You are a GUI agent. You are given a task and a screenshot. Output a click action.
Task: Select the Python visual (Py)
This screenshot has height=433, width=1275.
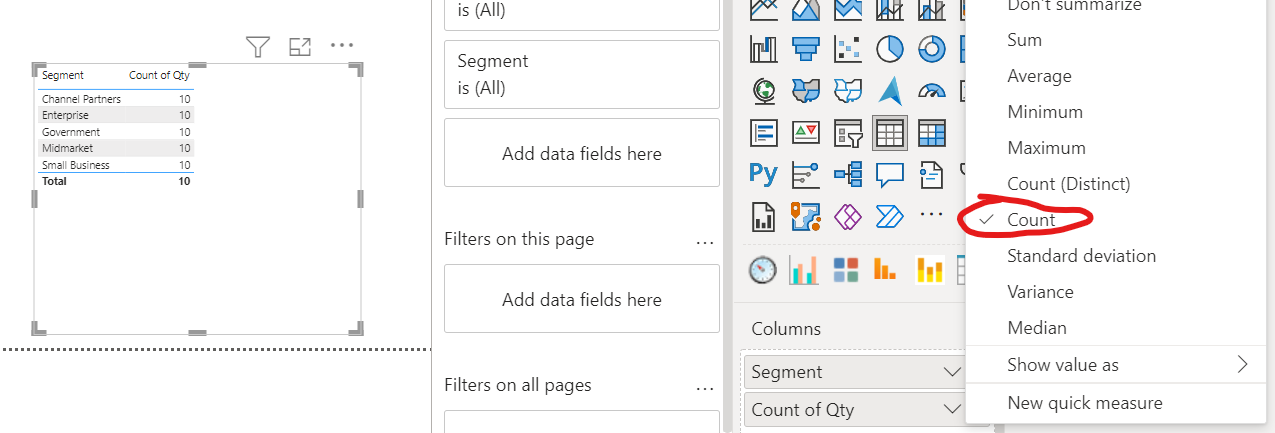tap(764, 174)
